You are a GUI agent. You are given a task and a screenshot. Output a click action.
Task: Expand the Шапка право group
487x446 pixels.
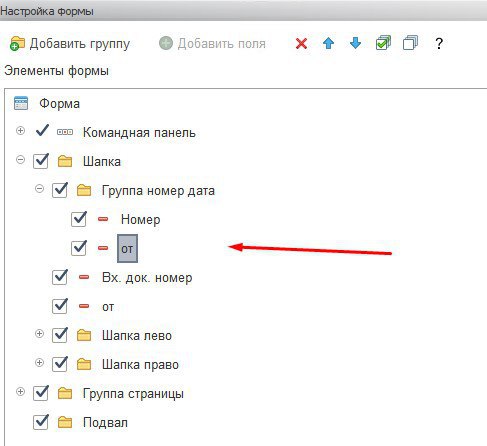pos(39,363)
